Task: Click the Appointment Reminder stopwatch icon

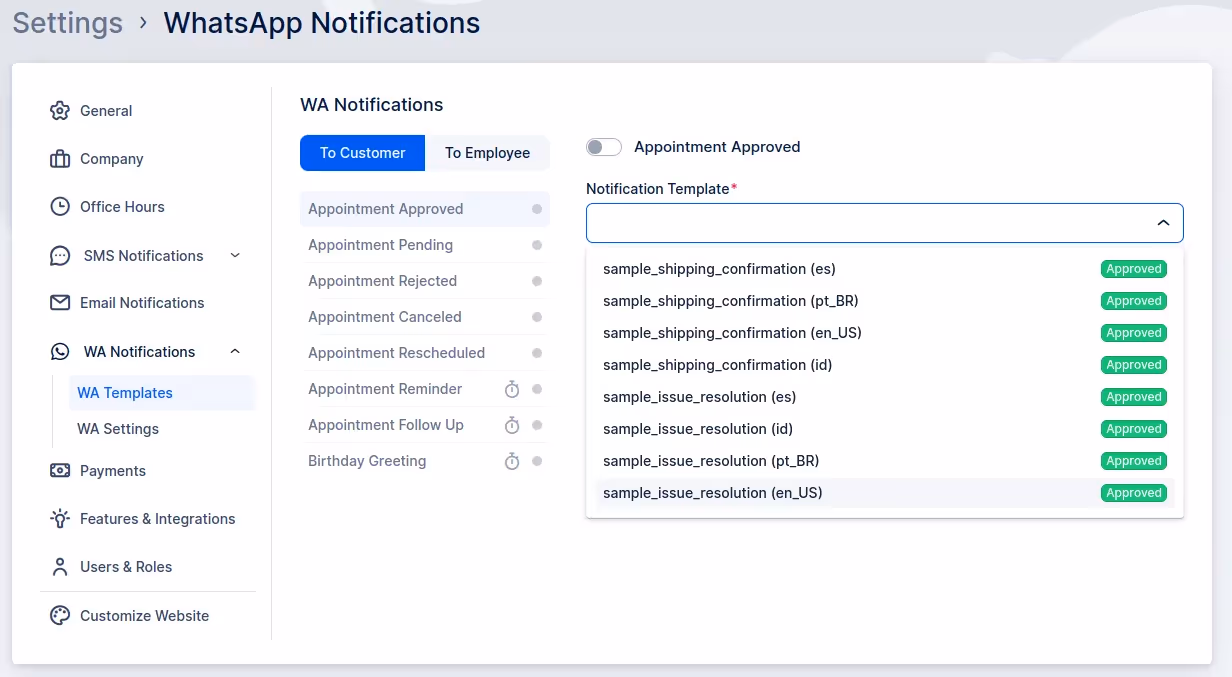Action: click(x=512, y=389)
